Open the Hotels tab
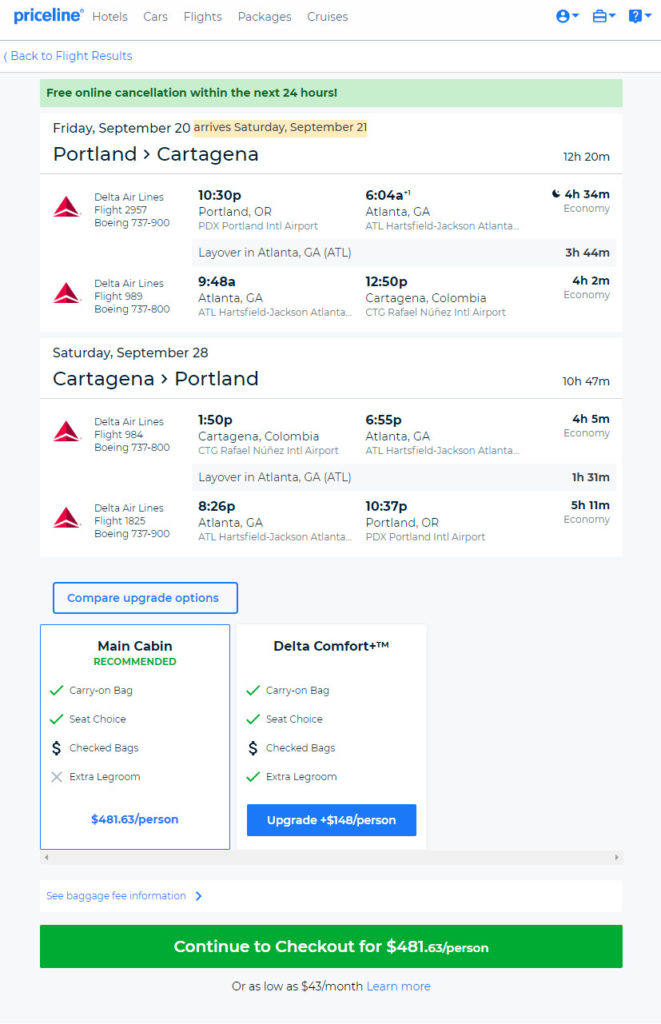Screen dimensions: 661x1024 point(110,16)
